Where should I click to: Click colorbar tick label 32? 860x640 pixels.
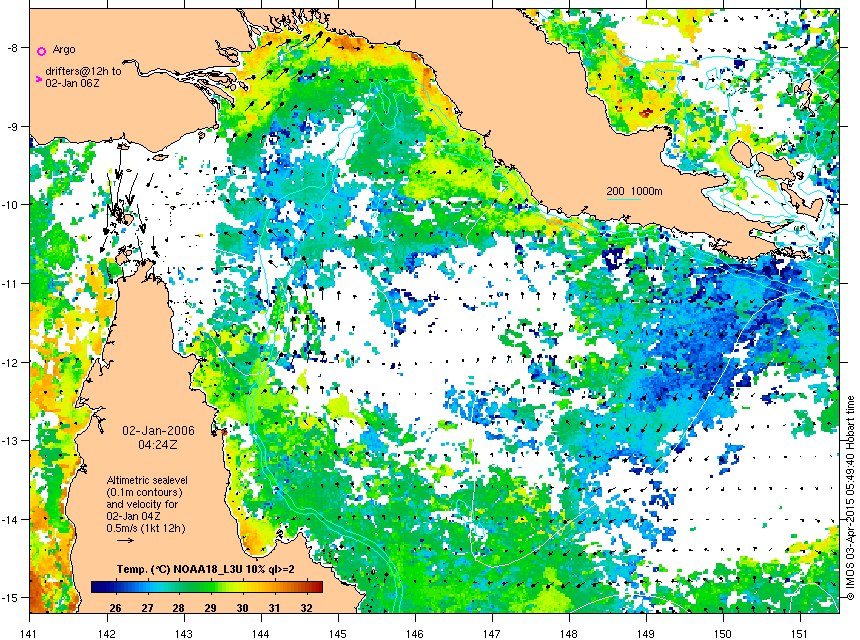307,608
